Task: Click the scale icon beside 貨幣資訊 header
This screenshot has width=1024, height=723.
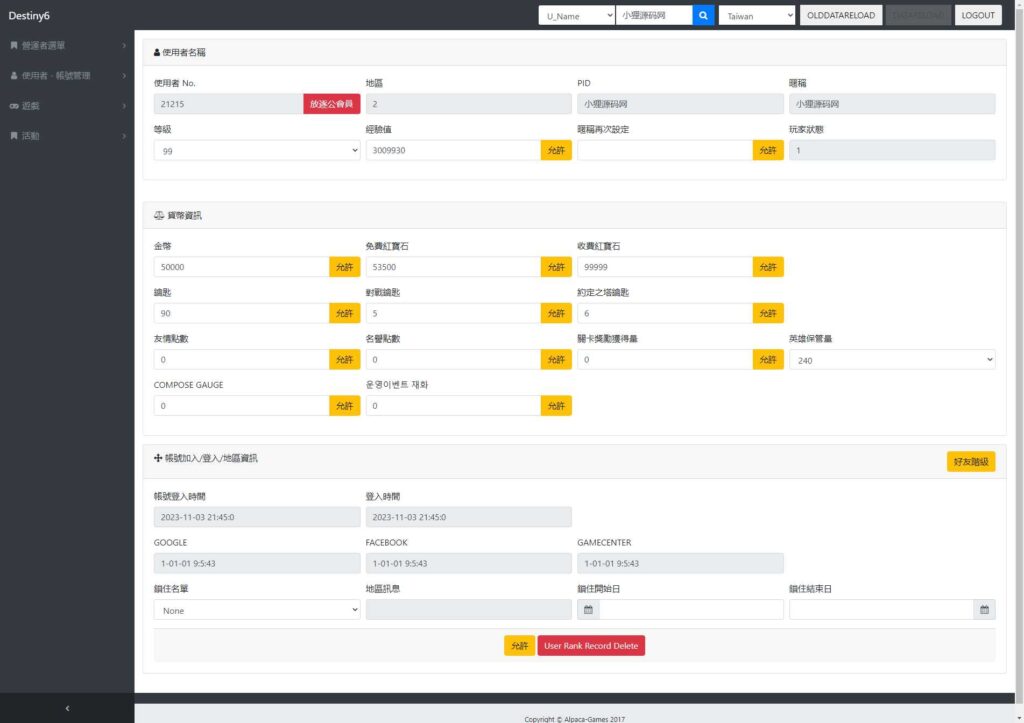Action: click(x=158, y=215)
